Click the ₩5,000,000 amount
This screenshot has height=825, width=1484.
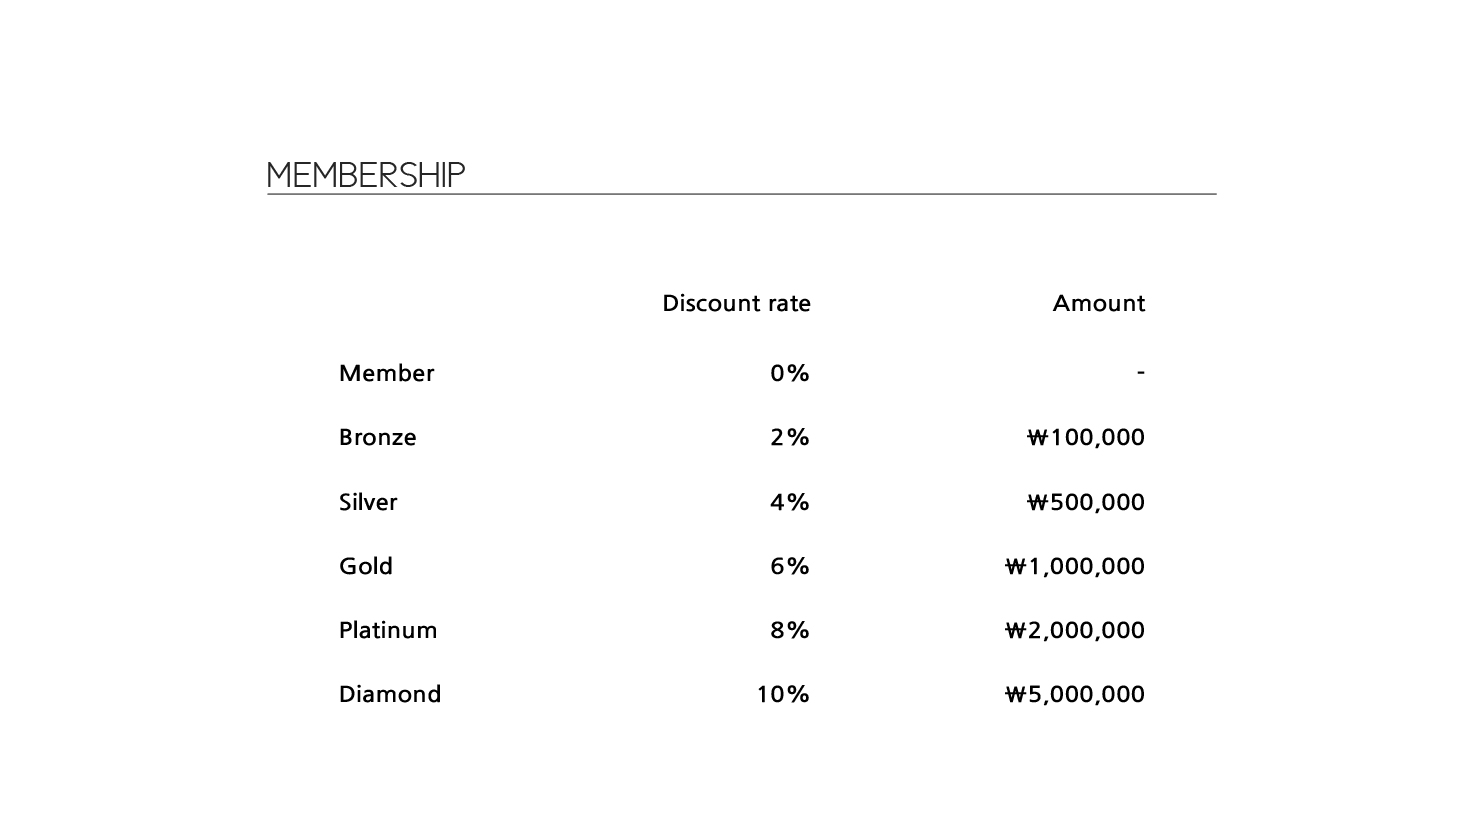click(1075, 694)
